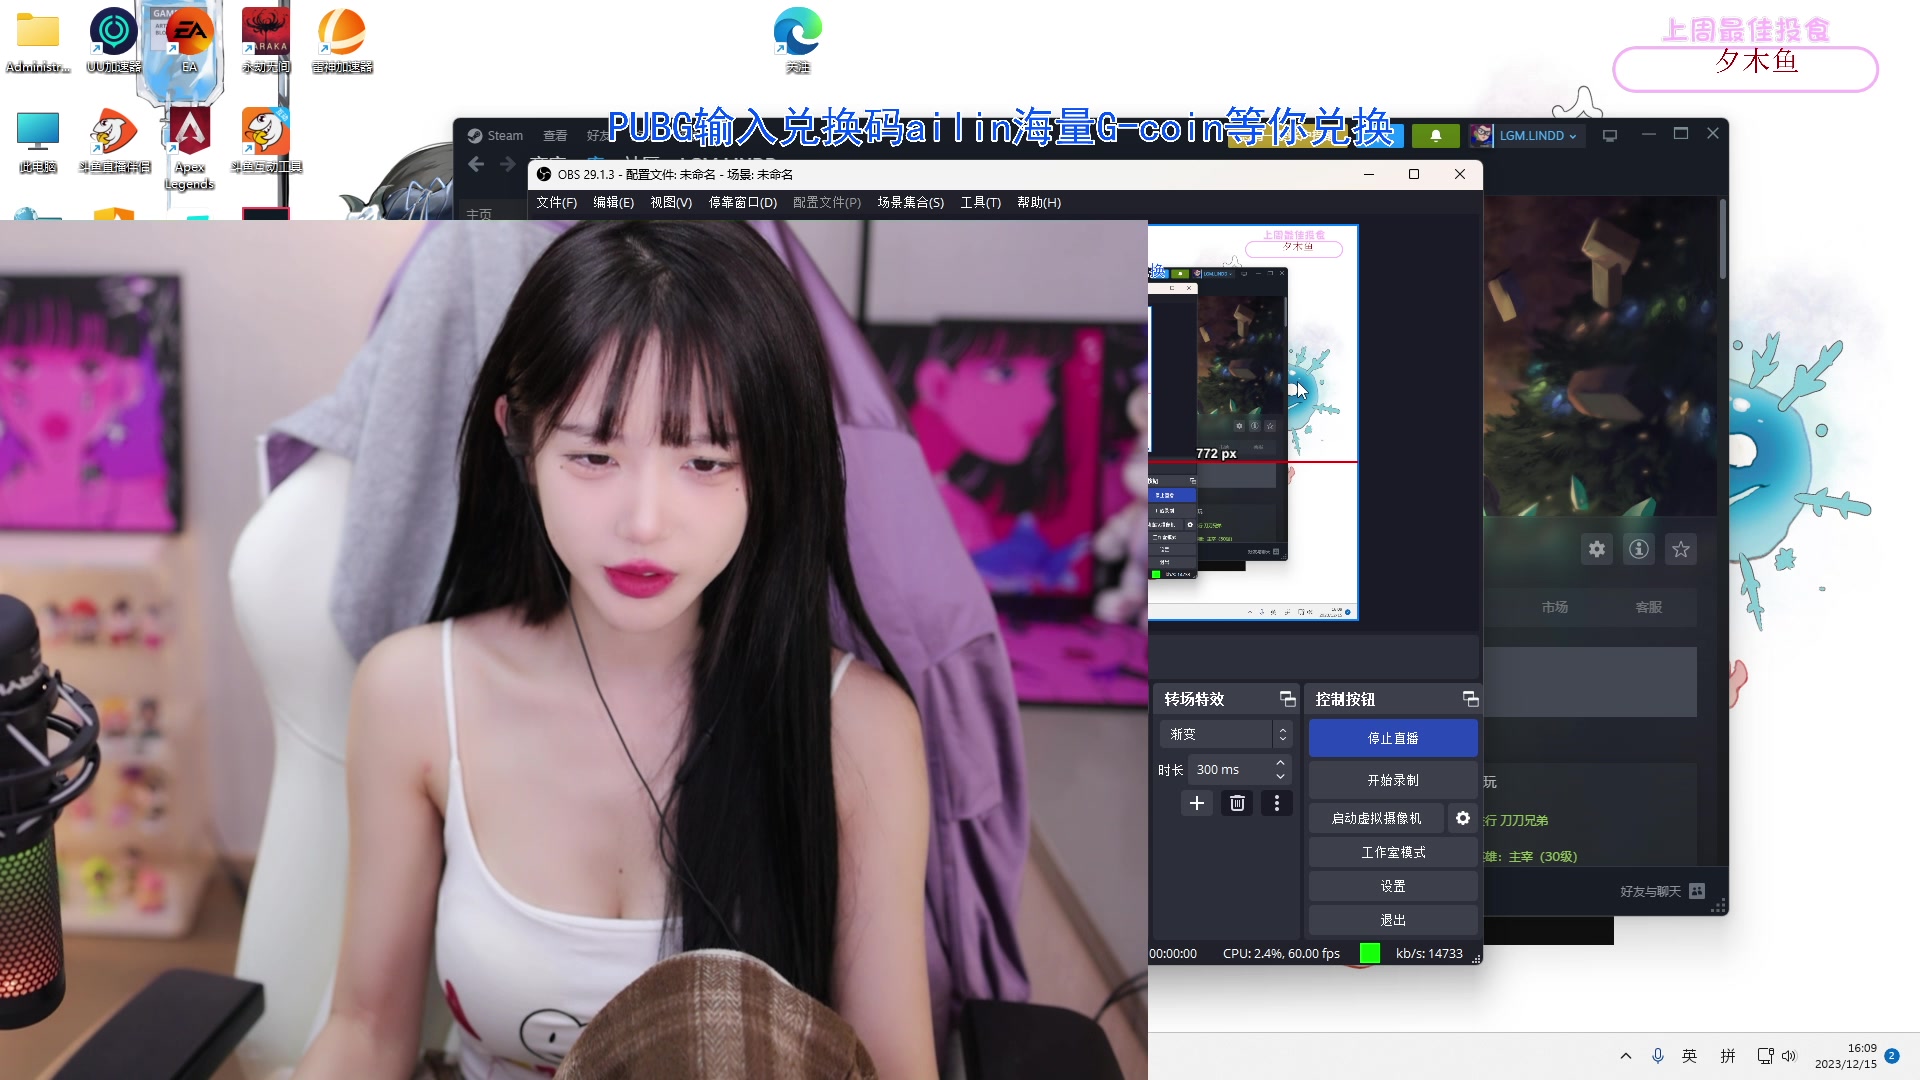
Task: Pop out the 控制按钮 dock panel
Action: tap(1470, 699)
